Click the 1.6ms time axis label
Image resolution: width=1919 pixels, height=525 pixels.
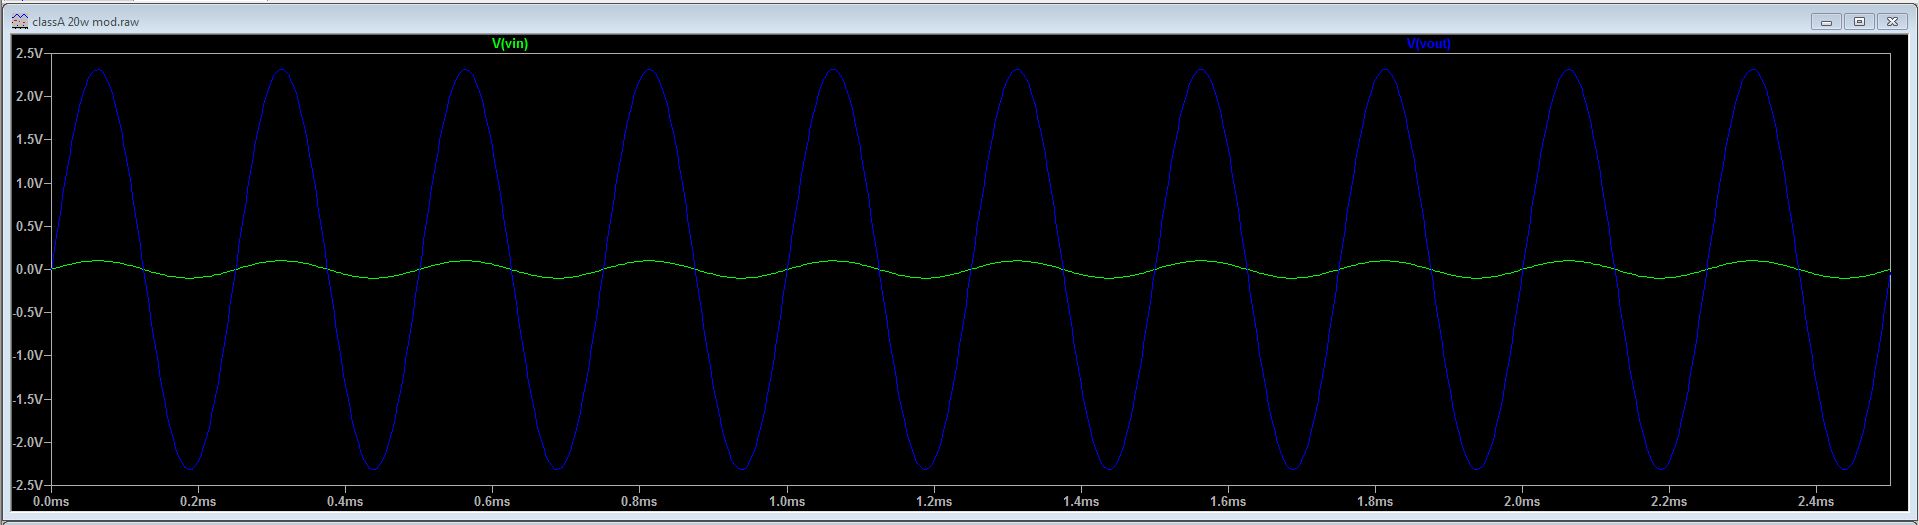point(1228,501)
